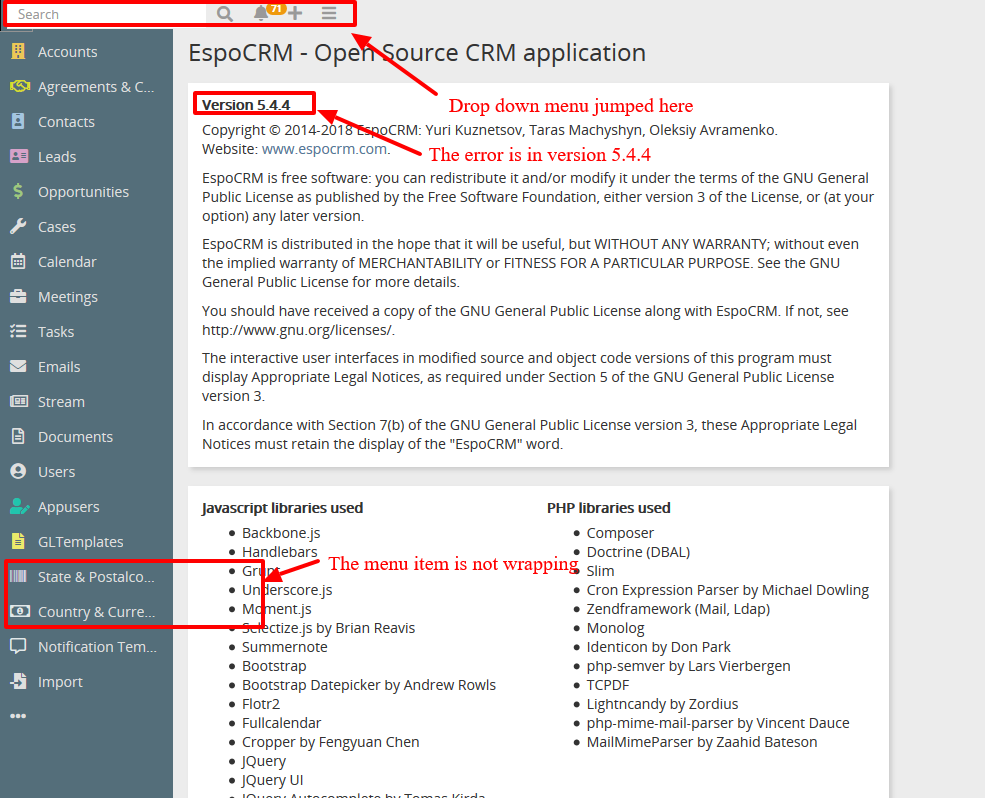Screen dimensions: 985x798
Task: Click the Cases wrench icon
Action: pos(18,226)
